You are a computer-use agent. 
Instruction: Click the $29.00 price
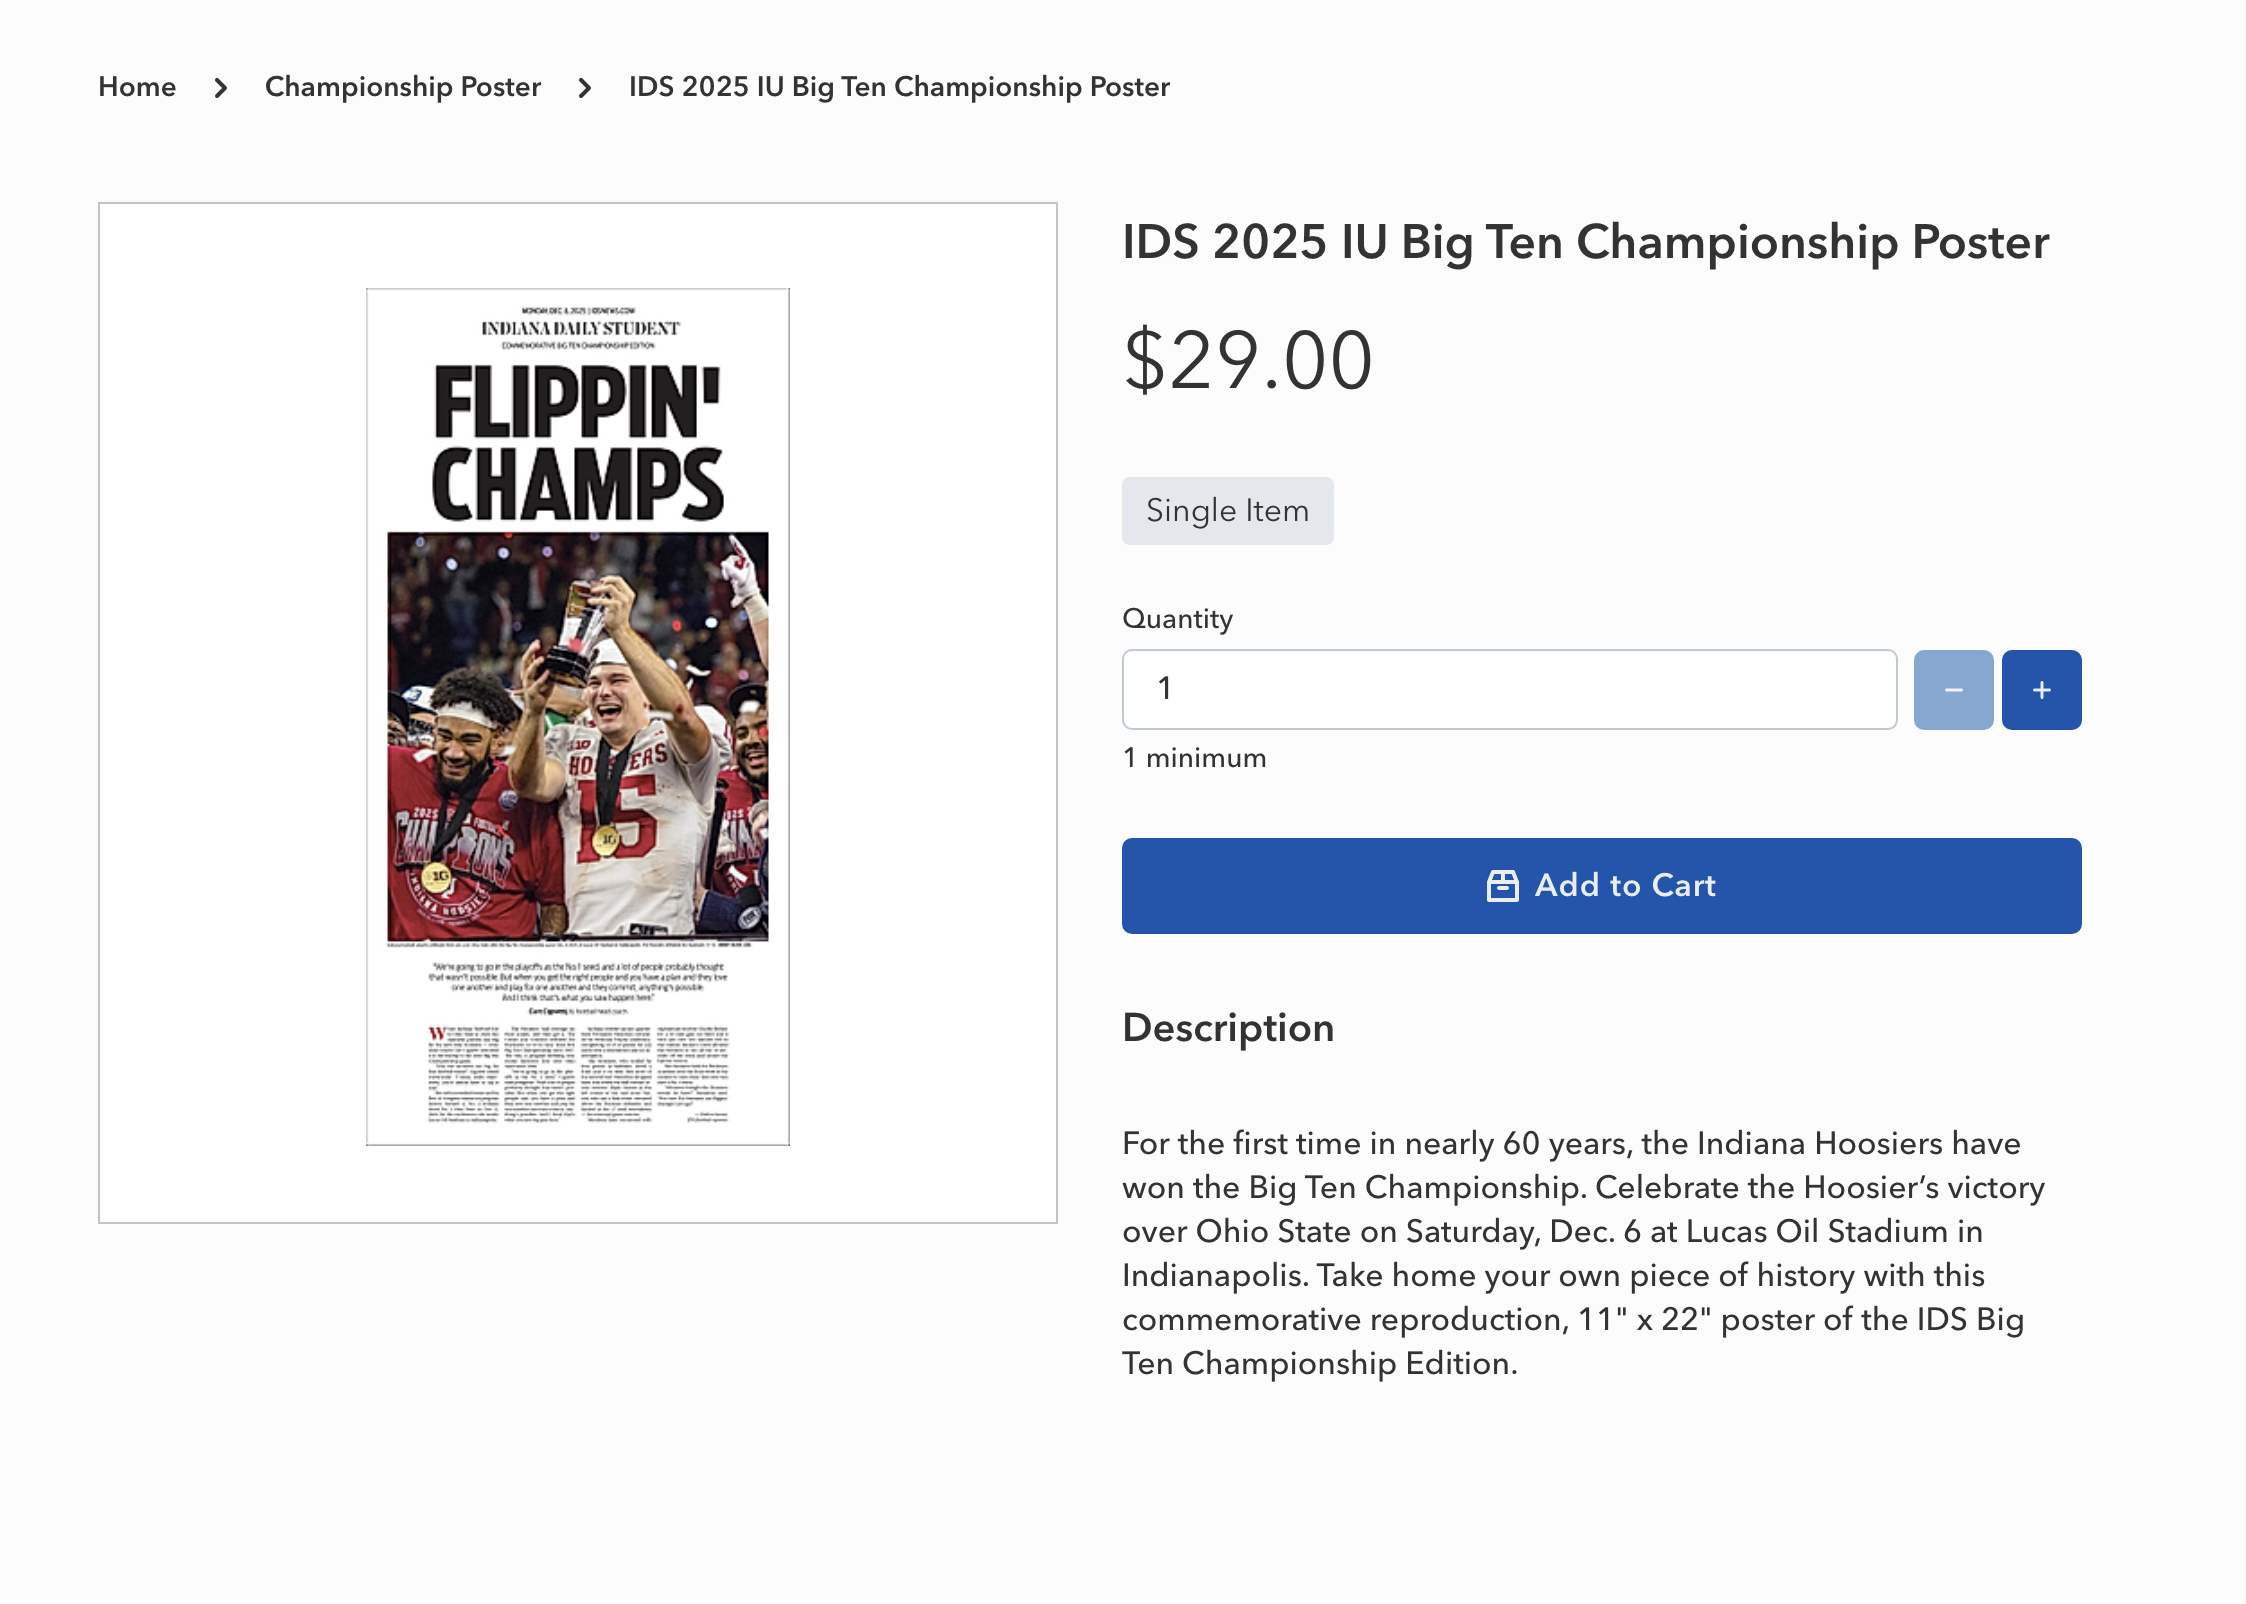coord(1247,360)
